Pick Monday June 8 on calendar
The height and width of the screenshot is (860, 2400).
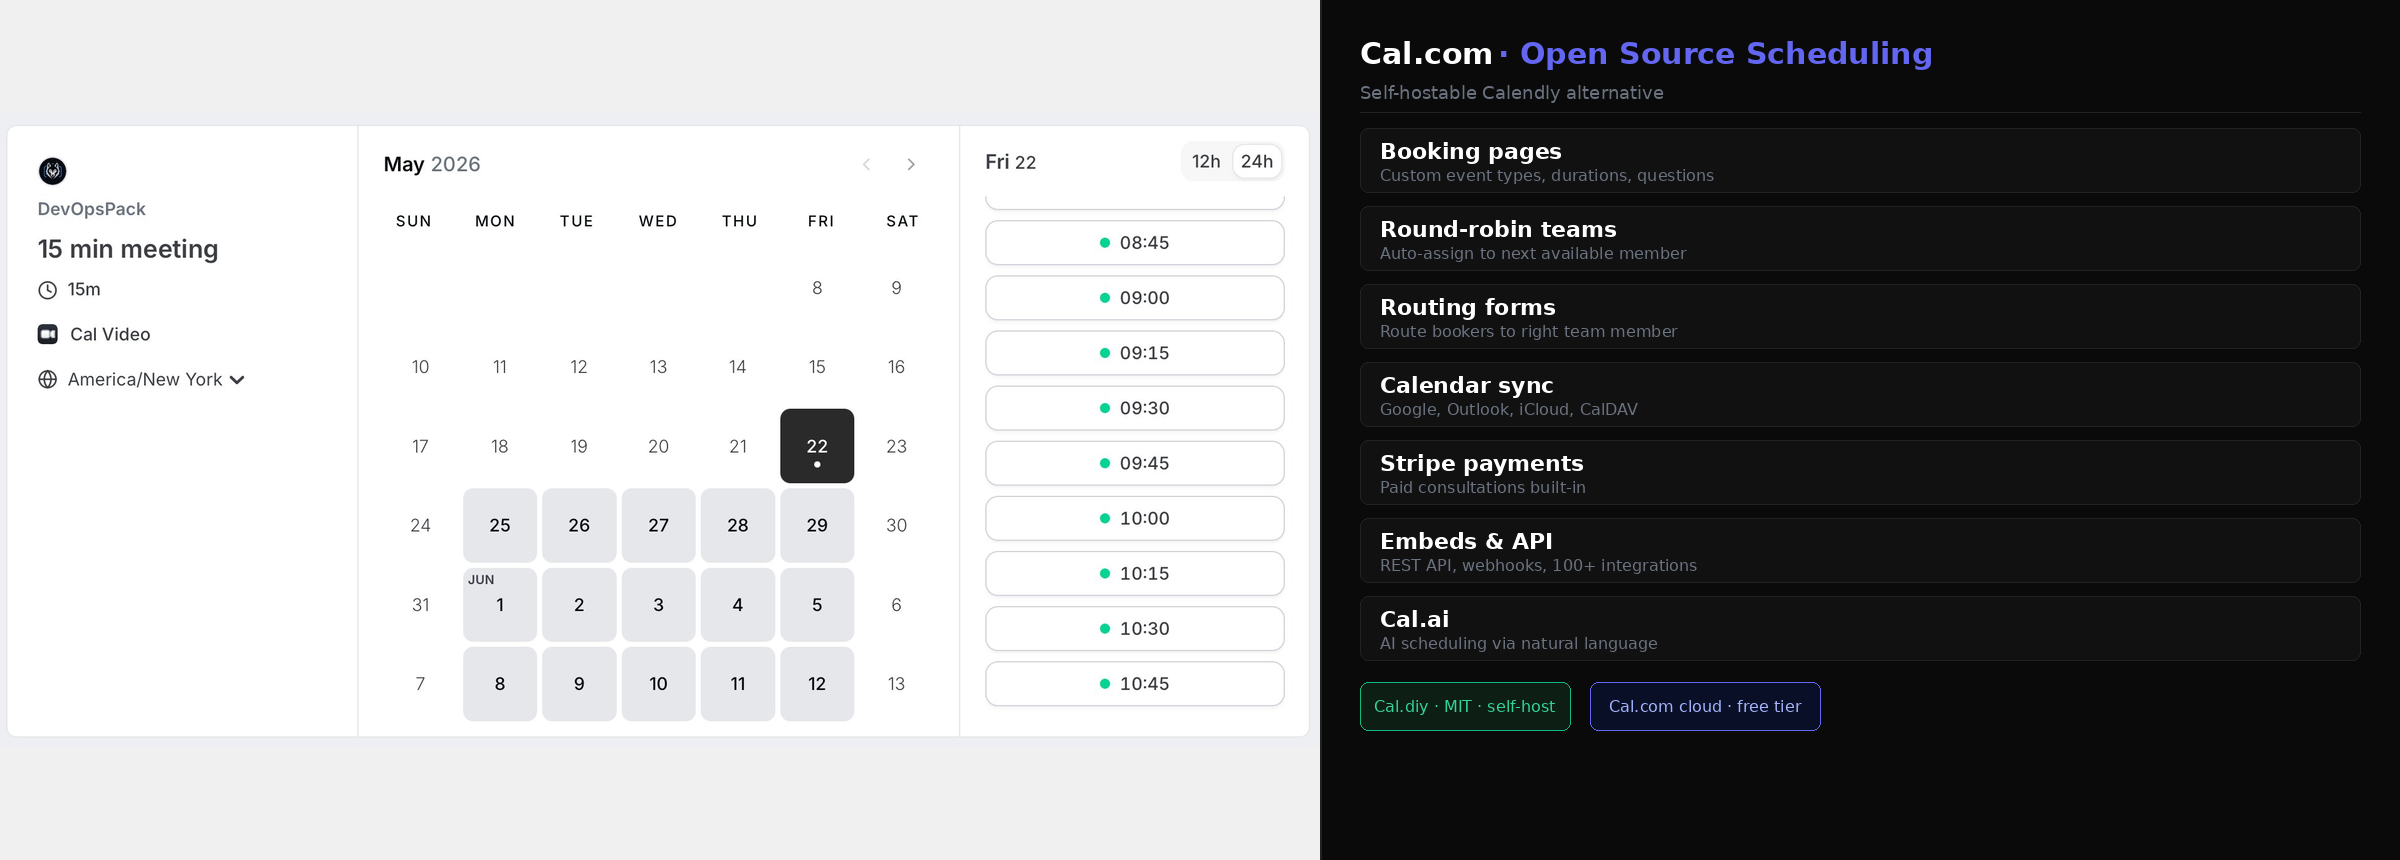click(x=500, y=684)
